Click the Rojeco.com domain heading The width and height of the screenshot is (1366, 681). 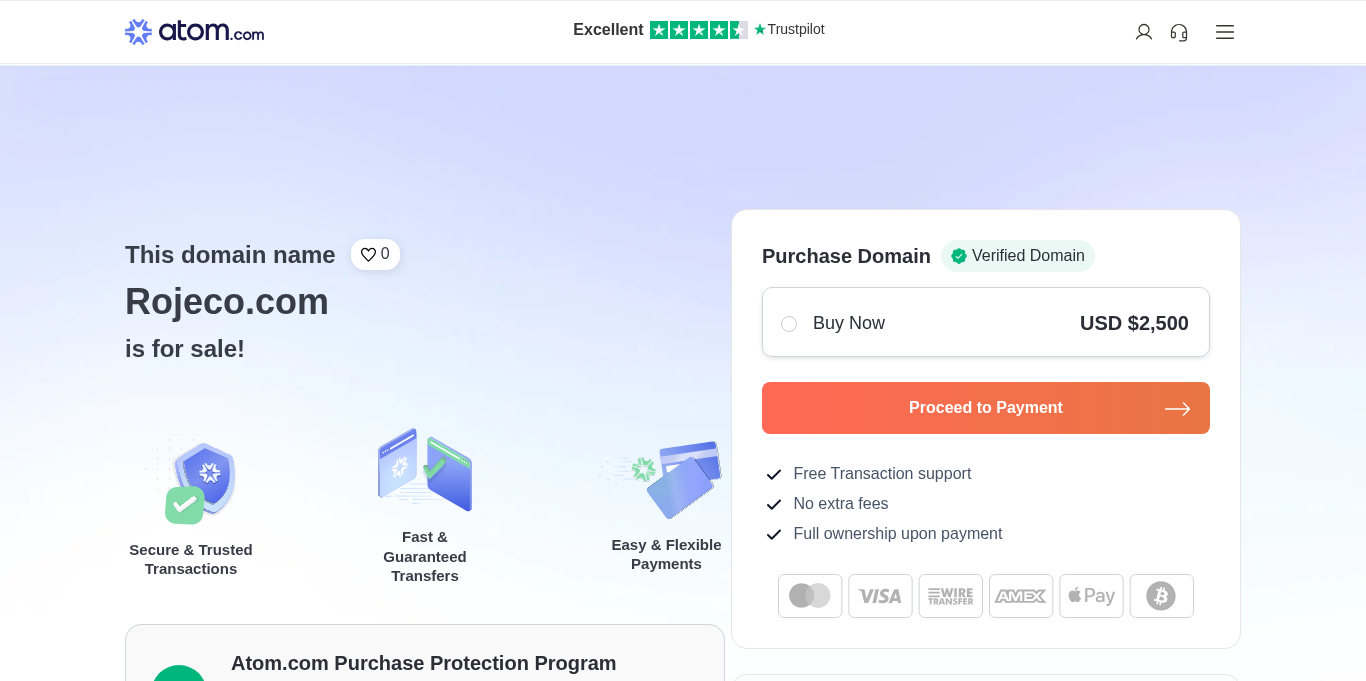coord(227,301)
